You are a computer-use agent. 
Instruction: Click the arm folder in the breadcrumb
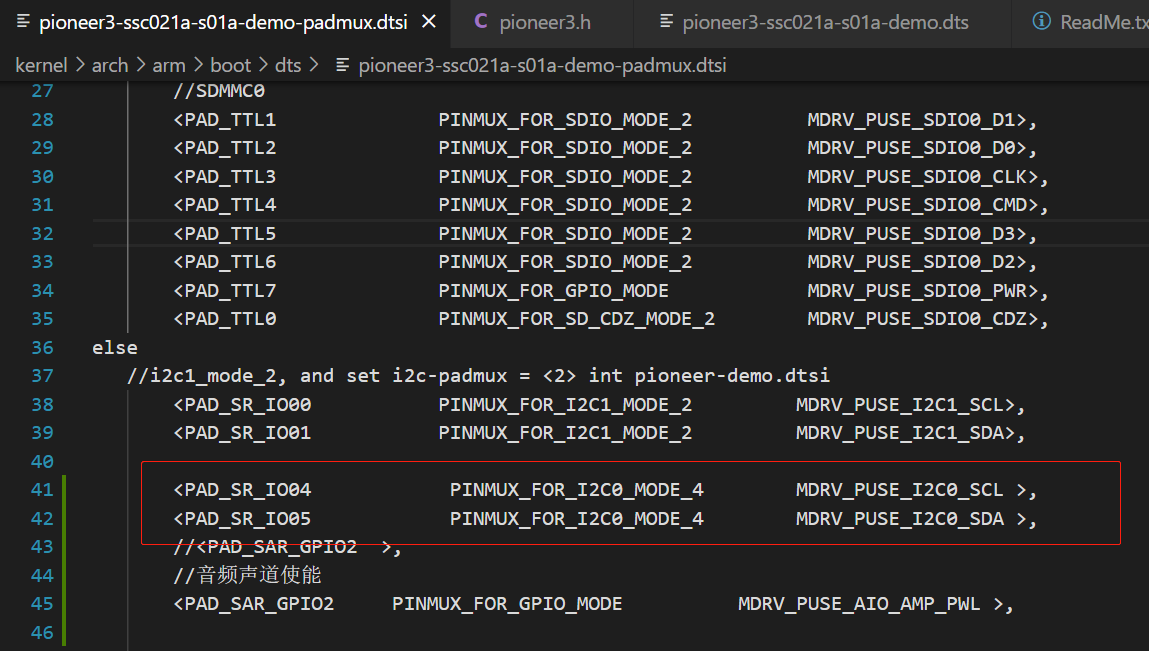(169, 65)
